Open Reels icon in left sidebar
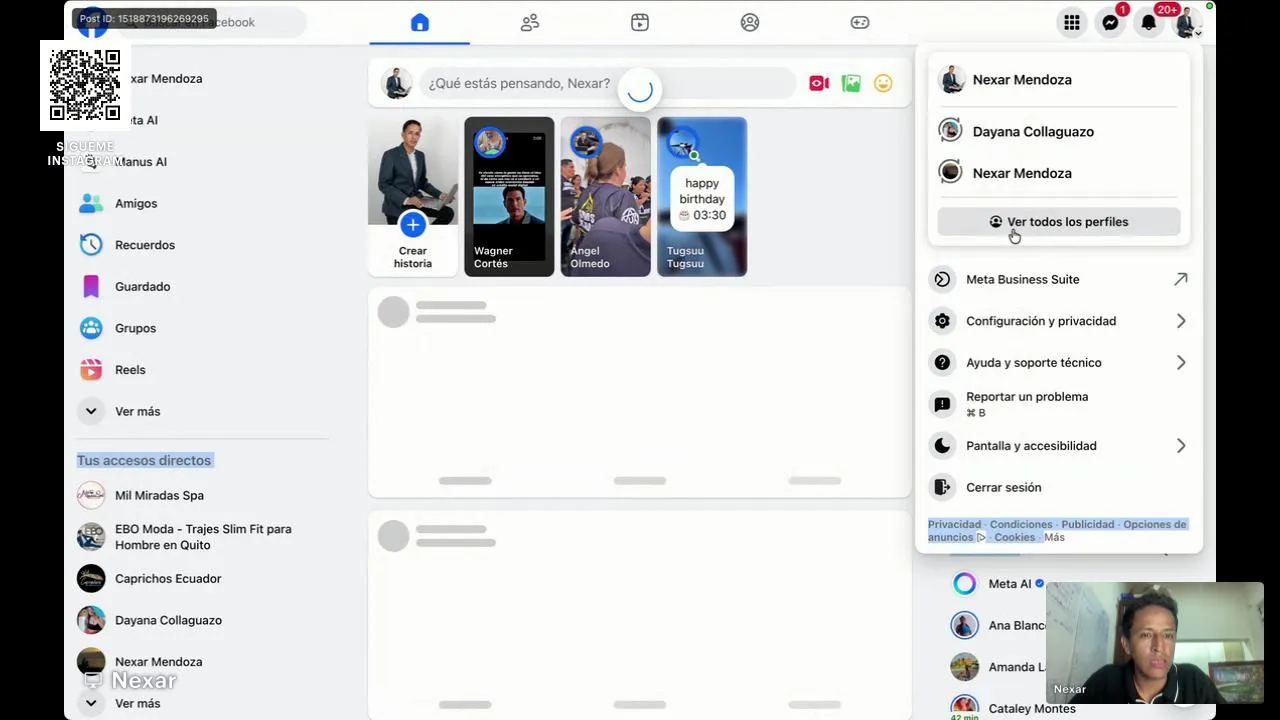Image resolution: width=1280 pixels, height=720 pixels. (91, 370)
